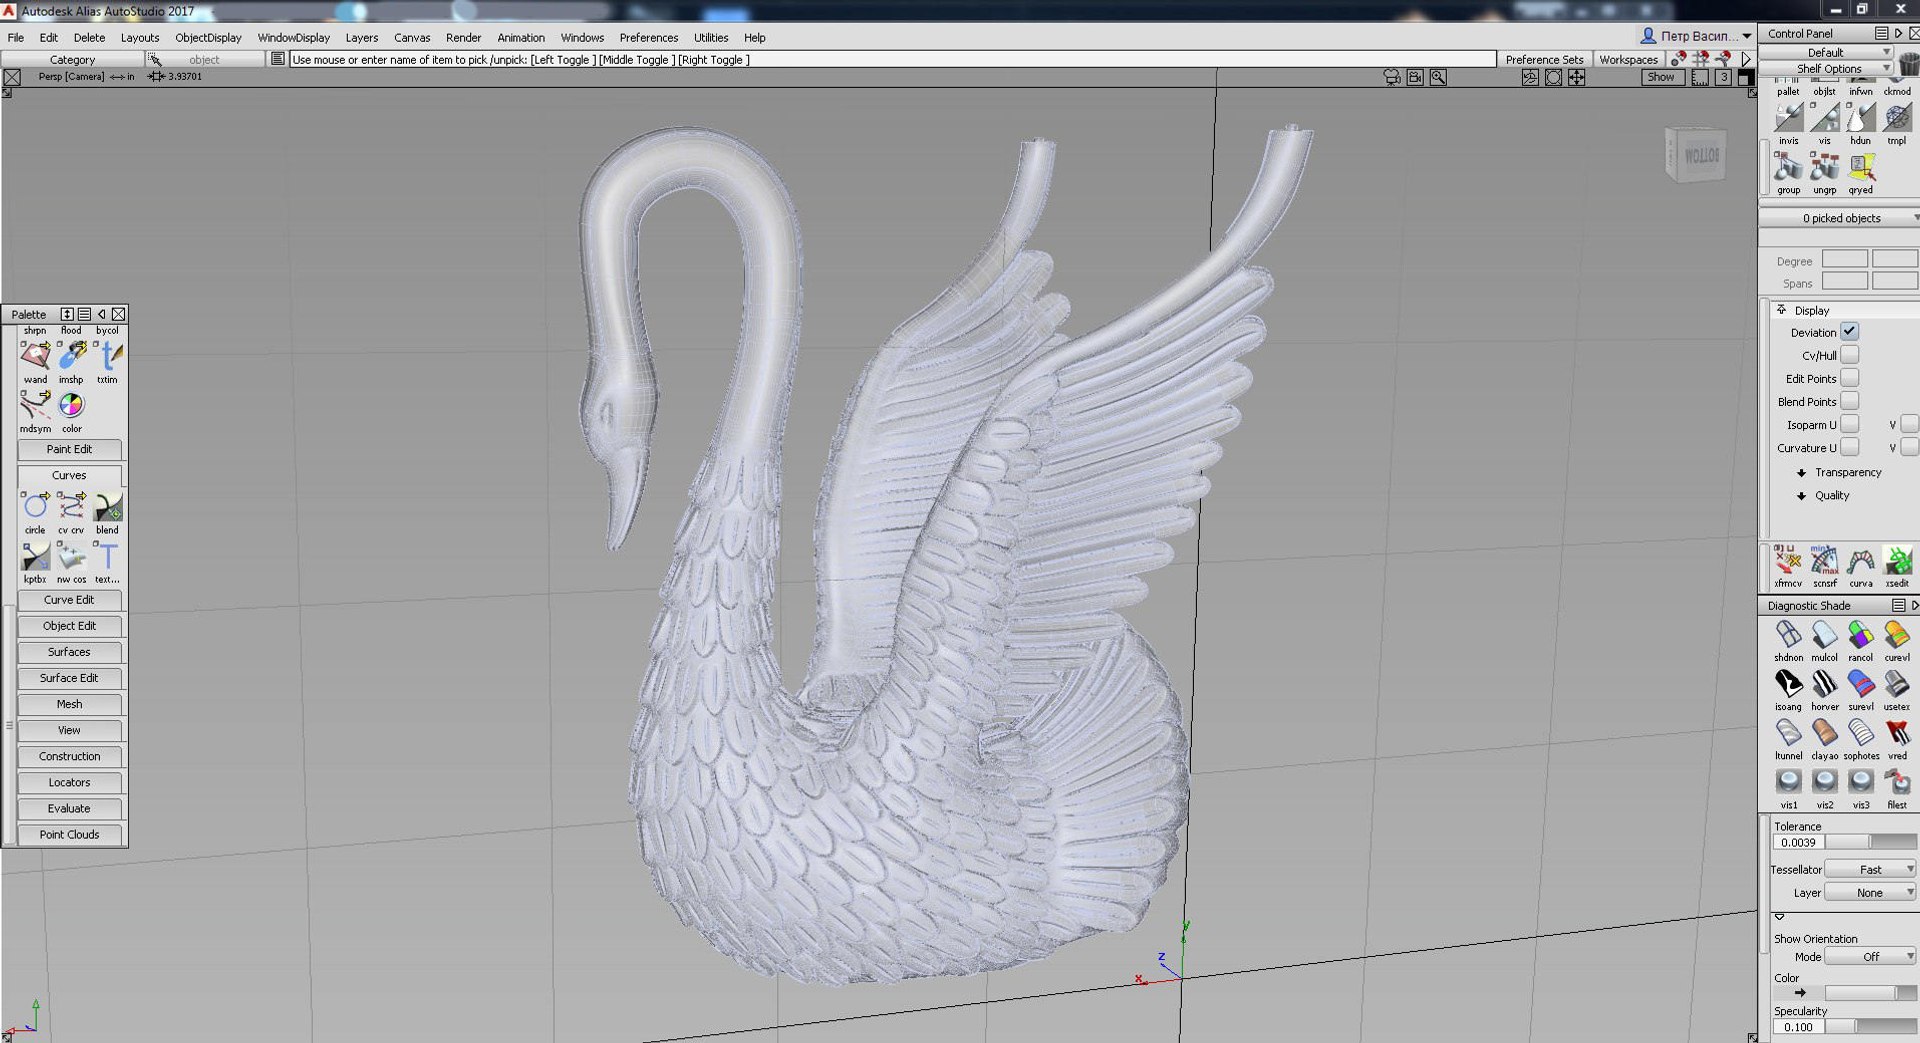Enable the Blend Points checkbox
Viewport: 1920px width, 1043px height.
click(1850, 401)
